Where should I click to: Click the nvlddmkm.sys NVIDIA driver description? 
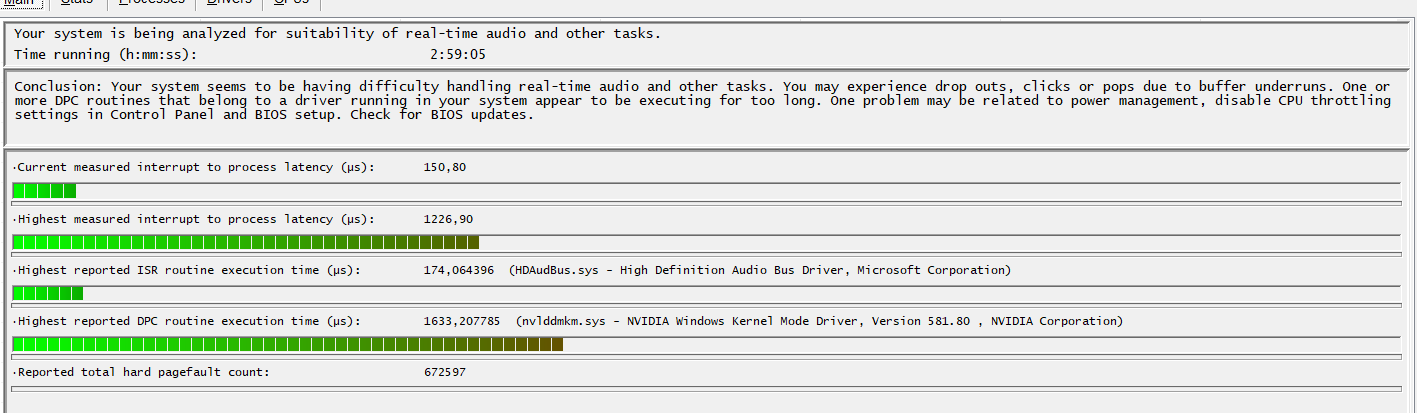(819, 321)
